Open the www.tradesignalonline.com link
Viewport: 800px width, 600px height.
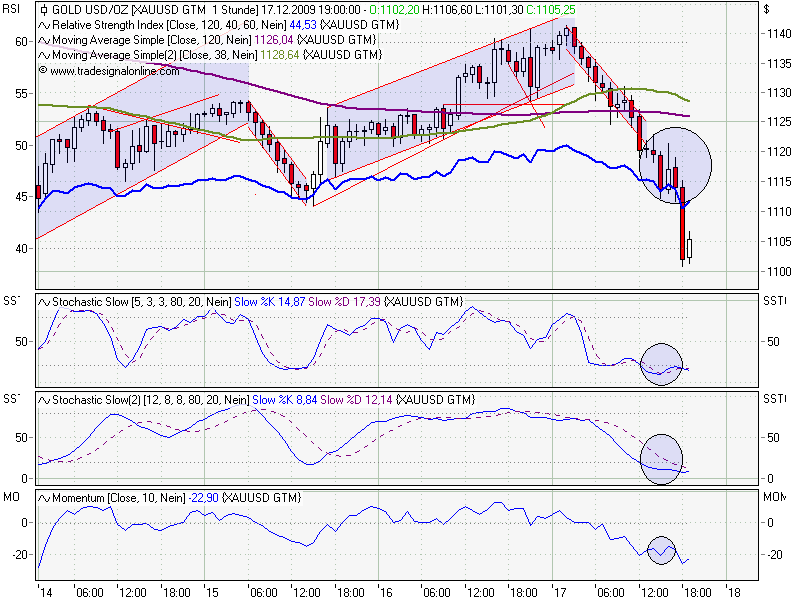click(115, 71)
